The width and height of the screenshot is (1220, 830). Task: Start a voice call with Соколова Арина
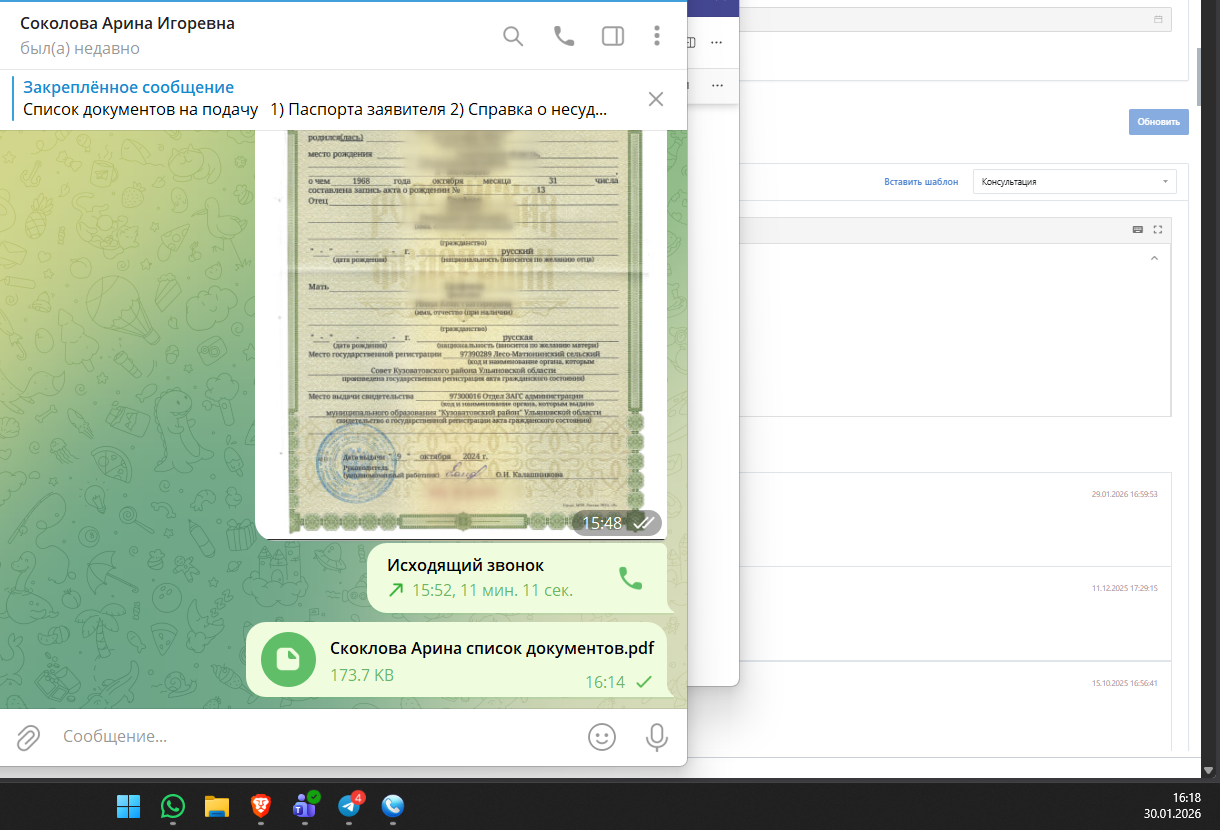(x=564, y=36)
